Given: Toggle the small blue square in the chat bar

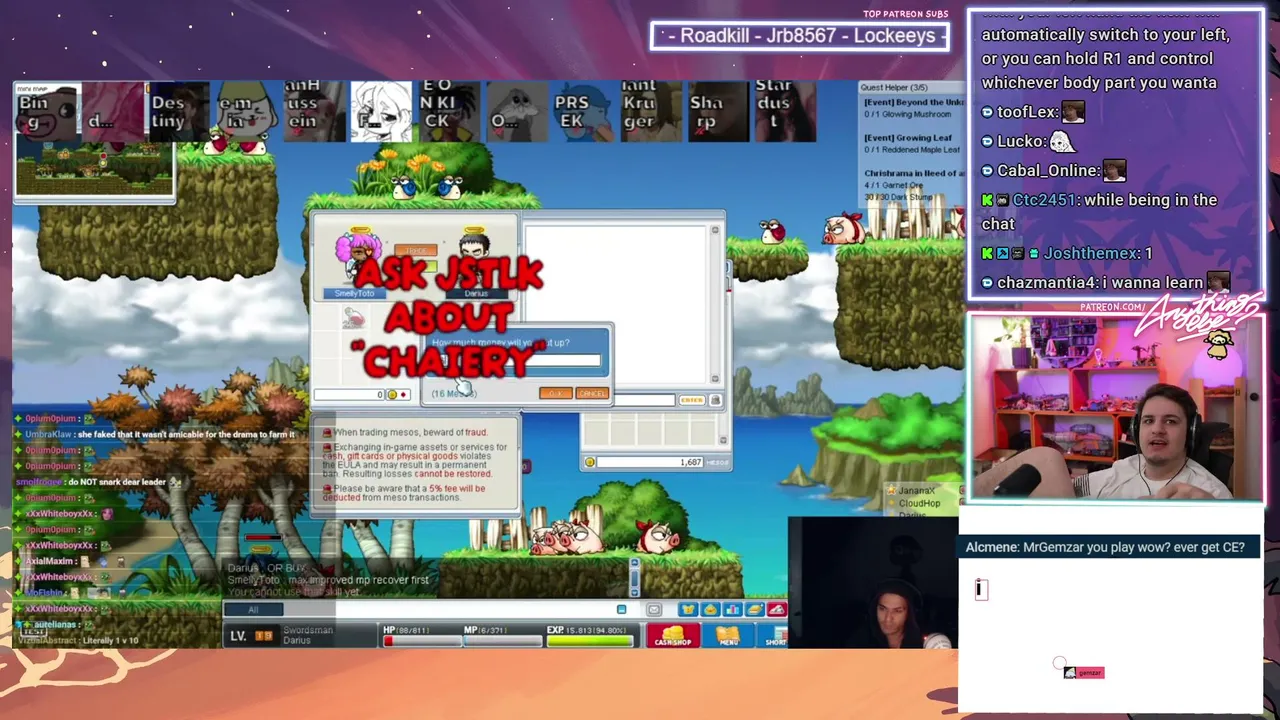Looking at the screenshot, I should pyautogui.click(x=621, y=610).
